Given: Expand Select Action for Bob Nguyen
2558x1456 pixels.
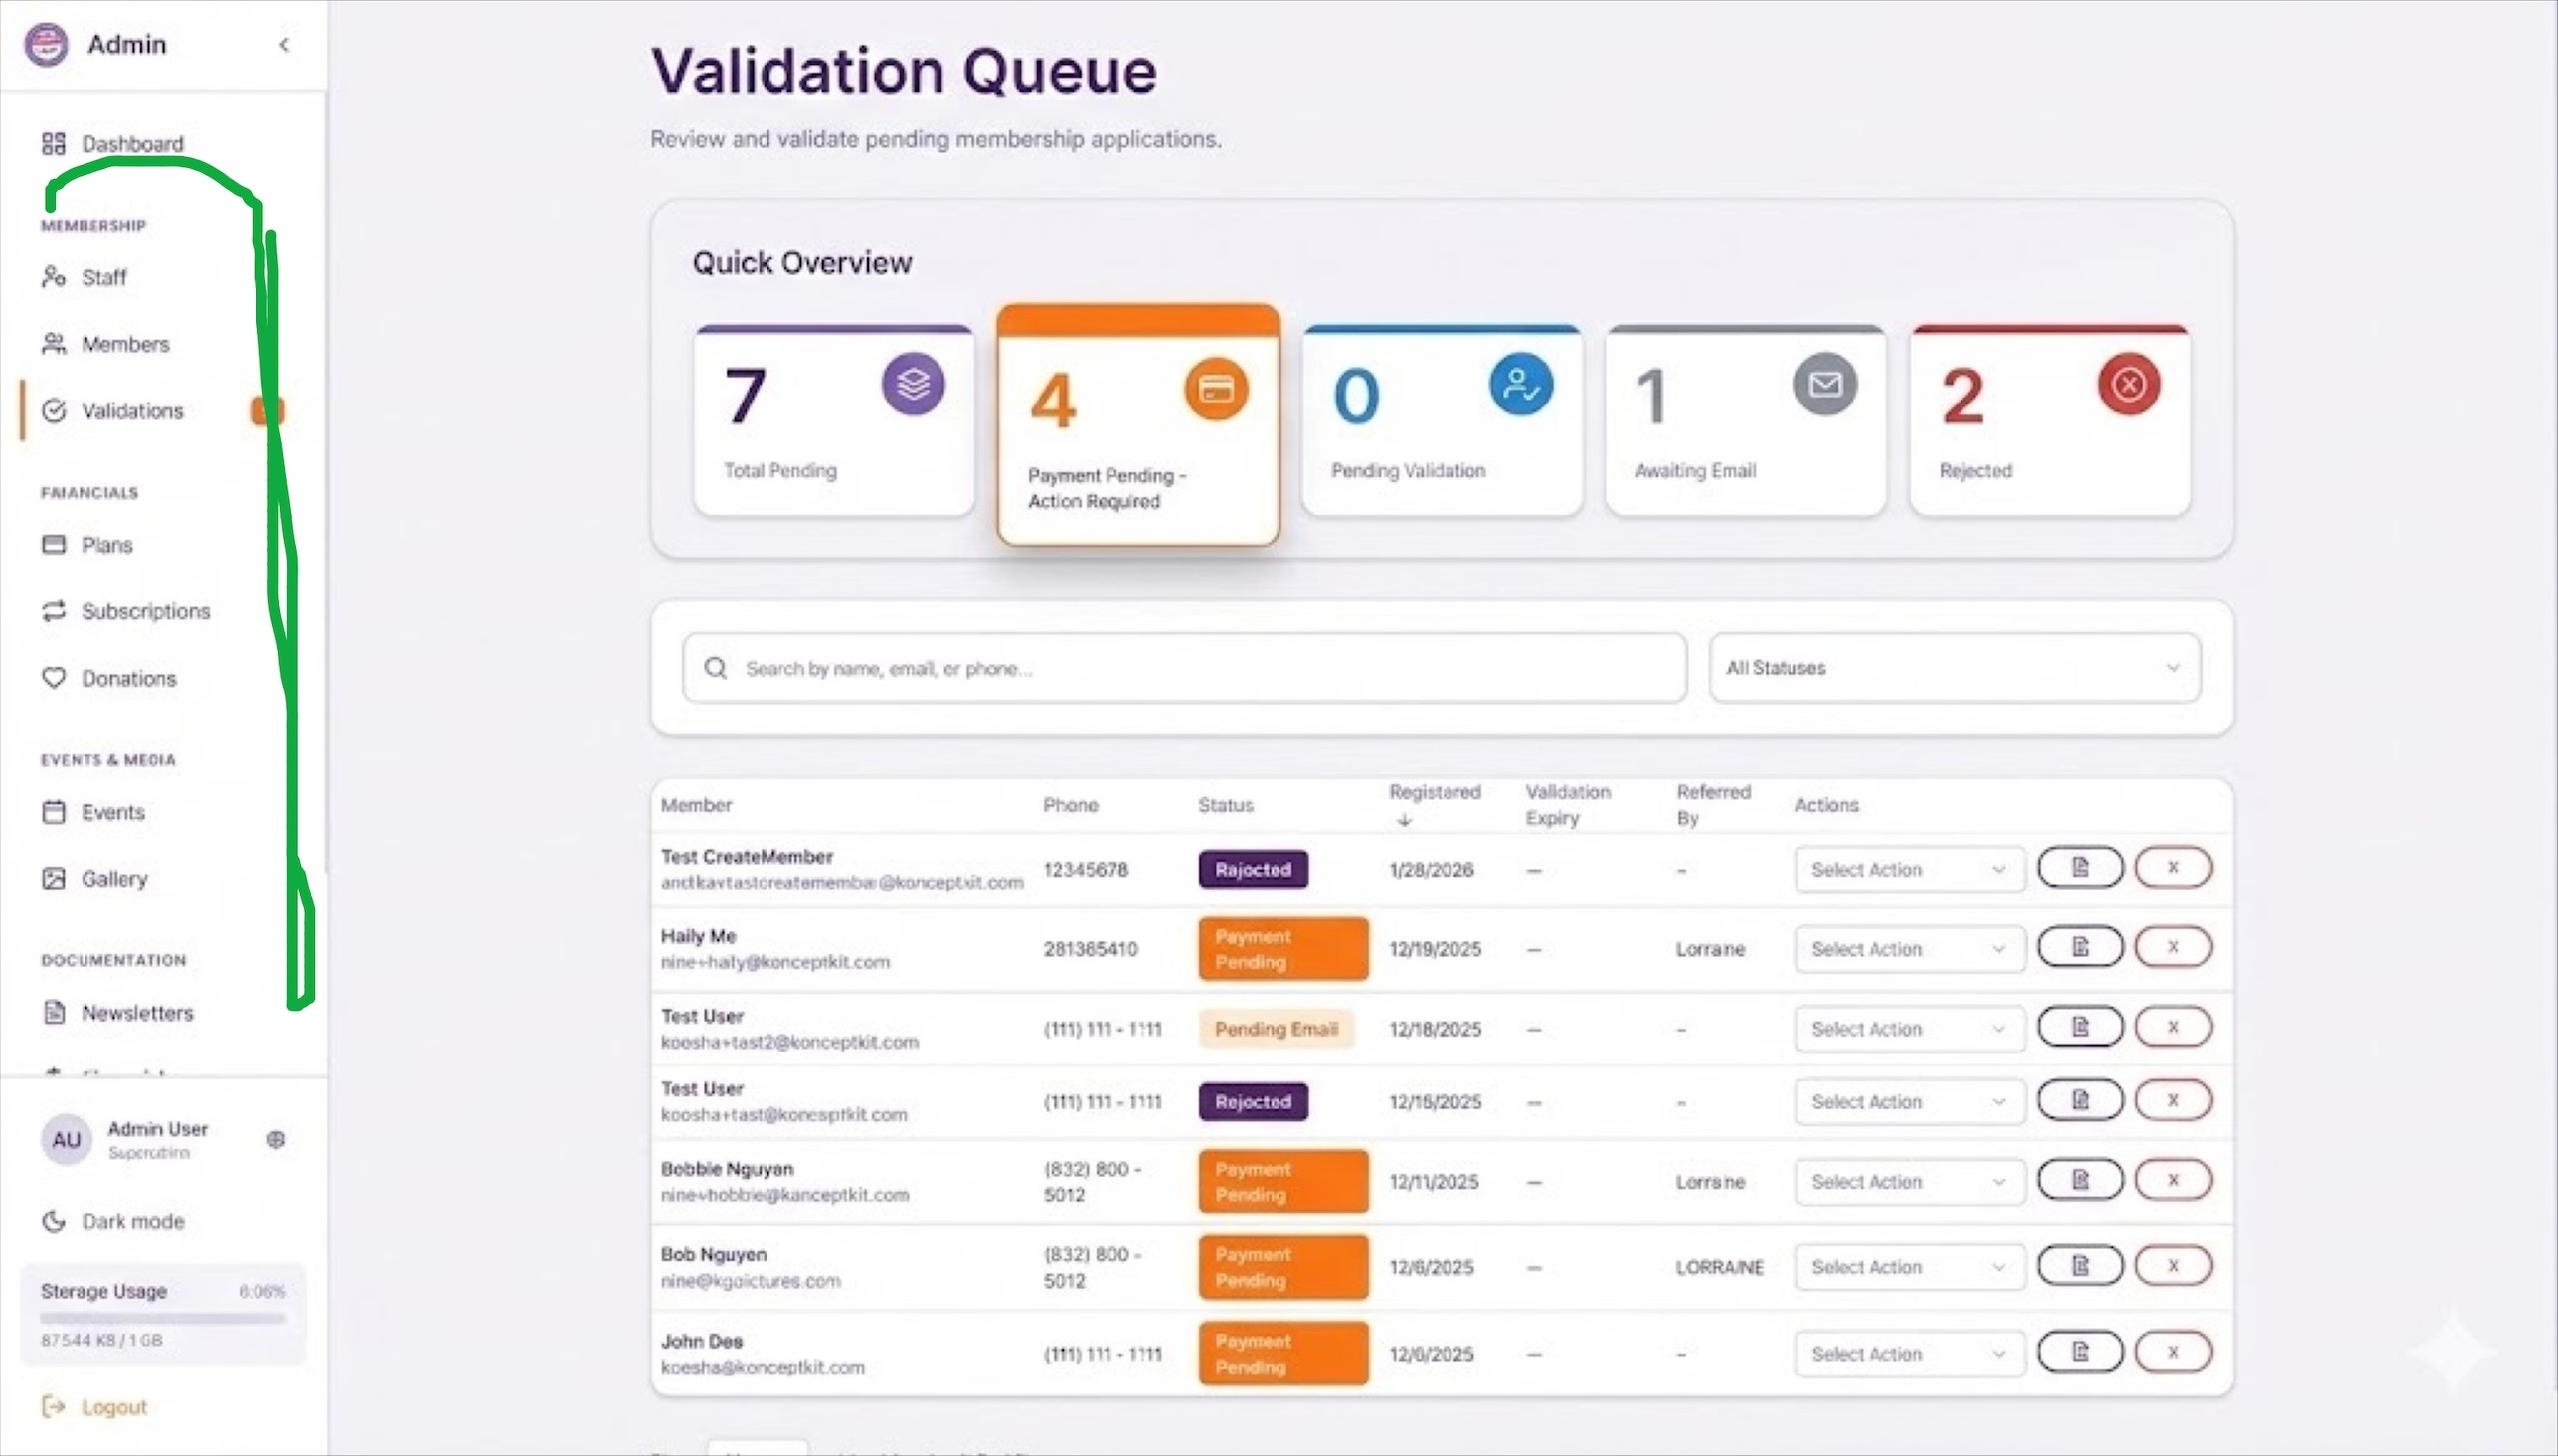Looking at the screenshot, I should point(1908,1267).
